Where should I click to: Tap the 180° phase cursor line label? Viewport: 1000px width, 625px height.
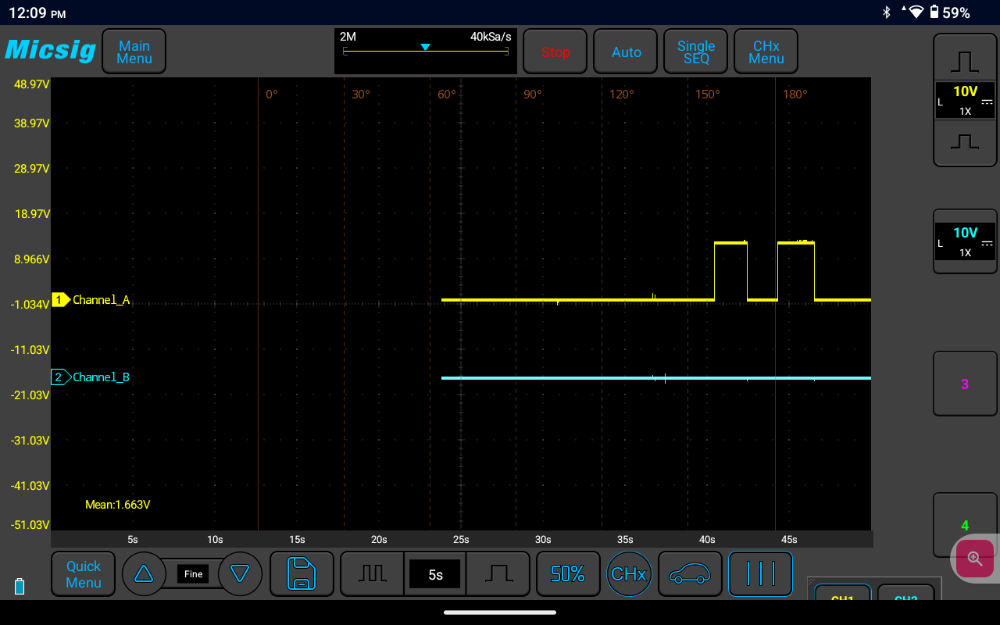795,94
